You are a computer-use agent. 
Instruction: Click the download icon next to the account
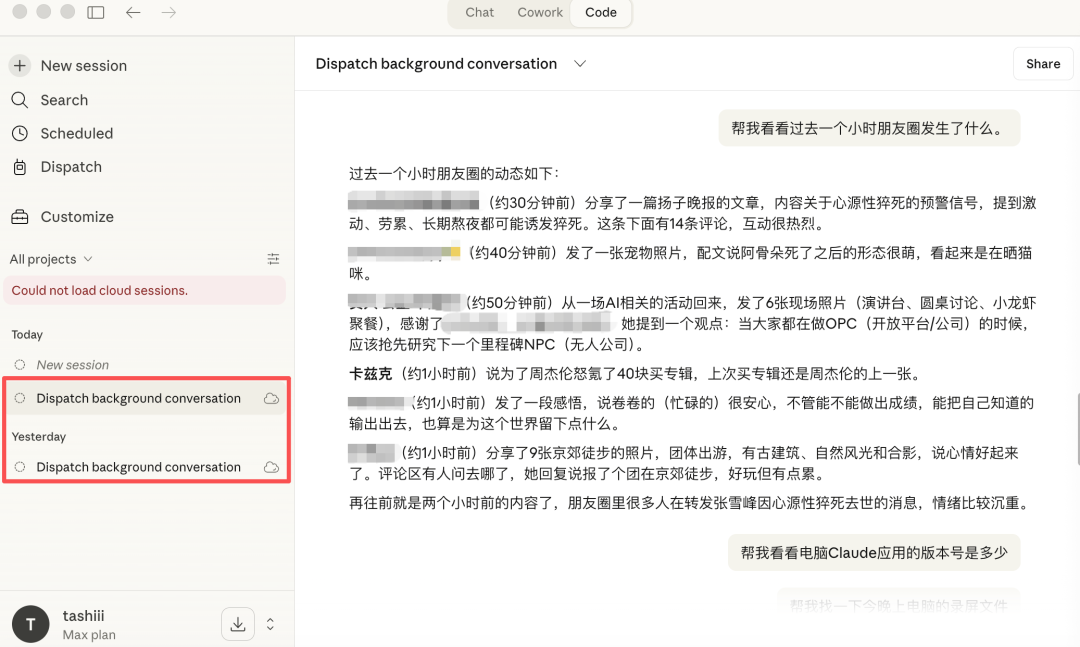click(x=237, y=623)
